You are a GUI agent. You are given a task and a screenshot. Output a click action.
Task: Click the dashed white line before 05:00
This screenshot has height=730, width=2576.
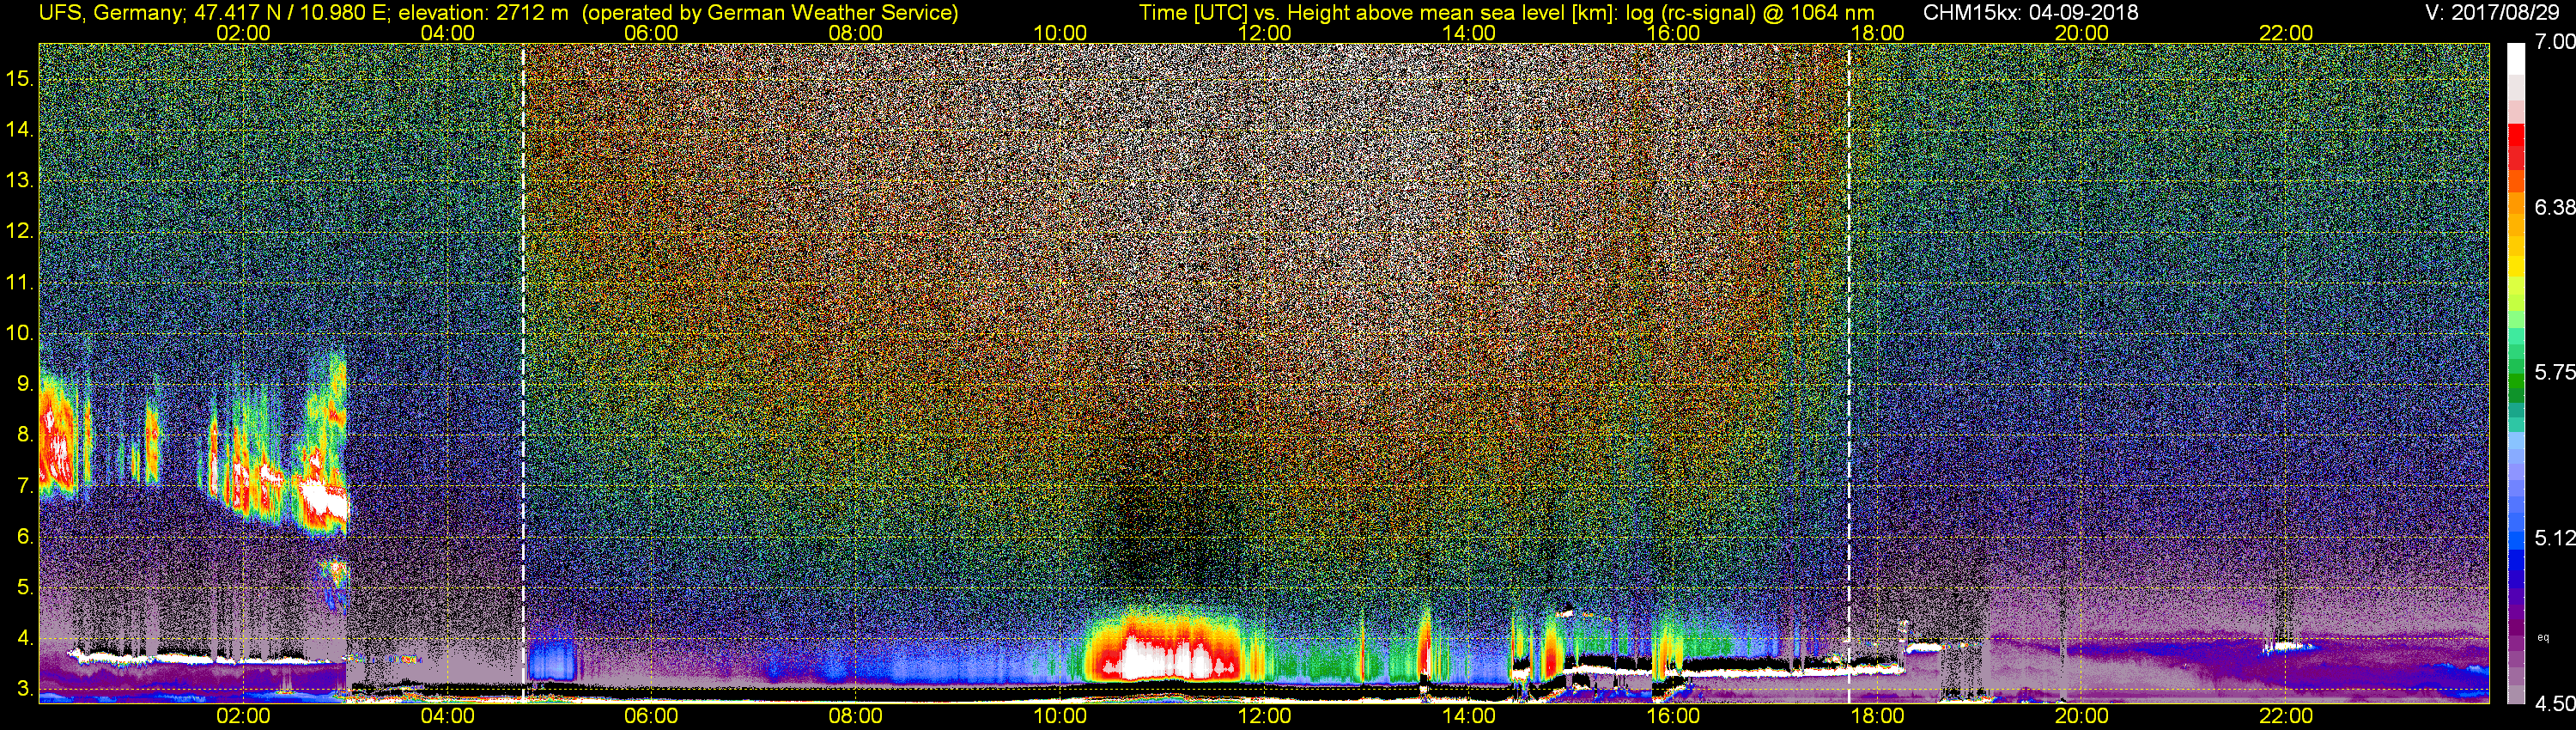point(523,373)
